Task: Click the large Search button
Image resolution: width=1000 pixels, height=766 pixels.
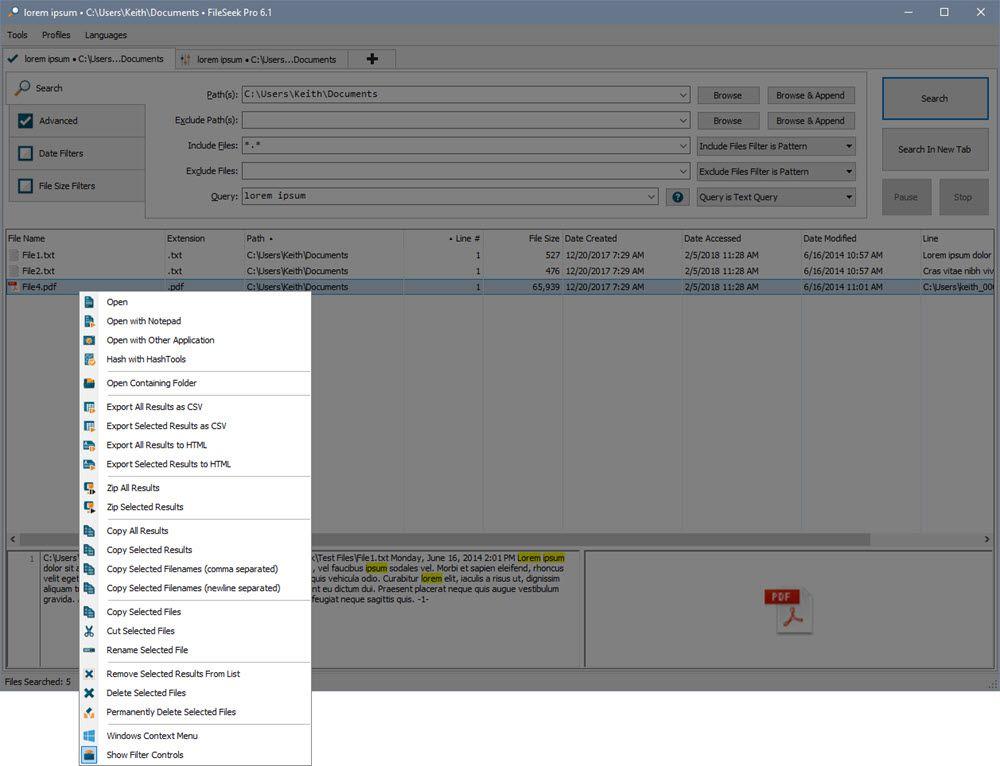Action: point(935,98)
